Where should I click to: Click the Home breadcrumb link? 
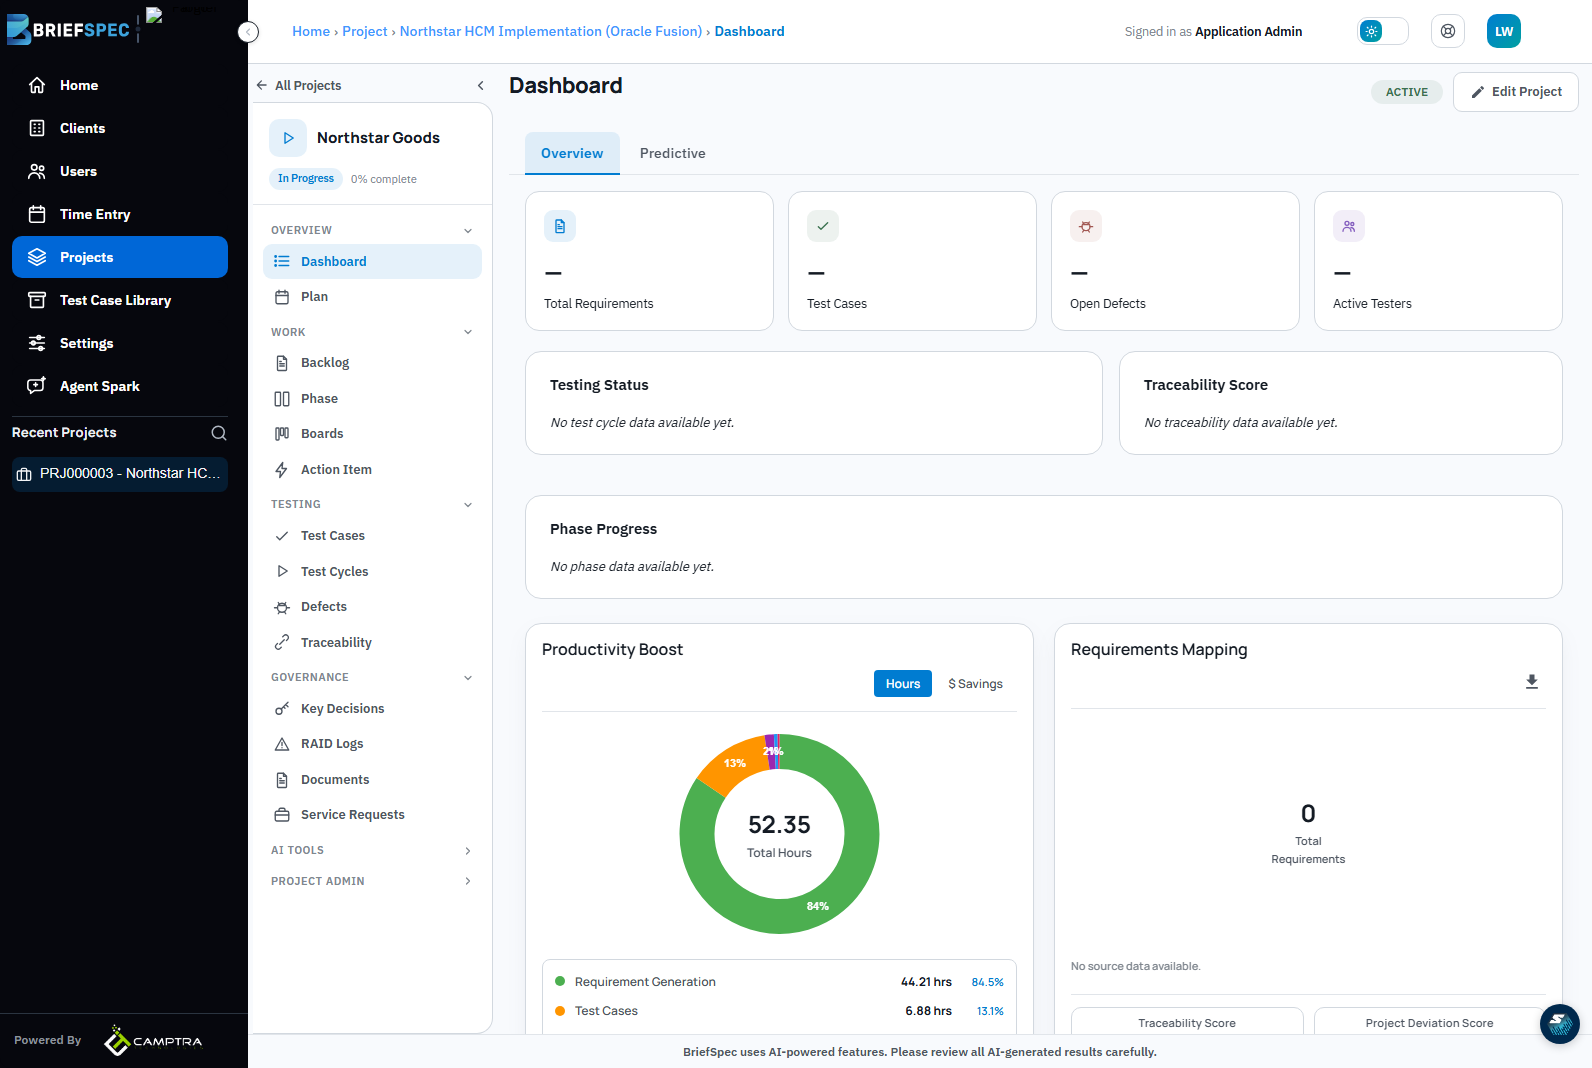coord(311,32)
